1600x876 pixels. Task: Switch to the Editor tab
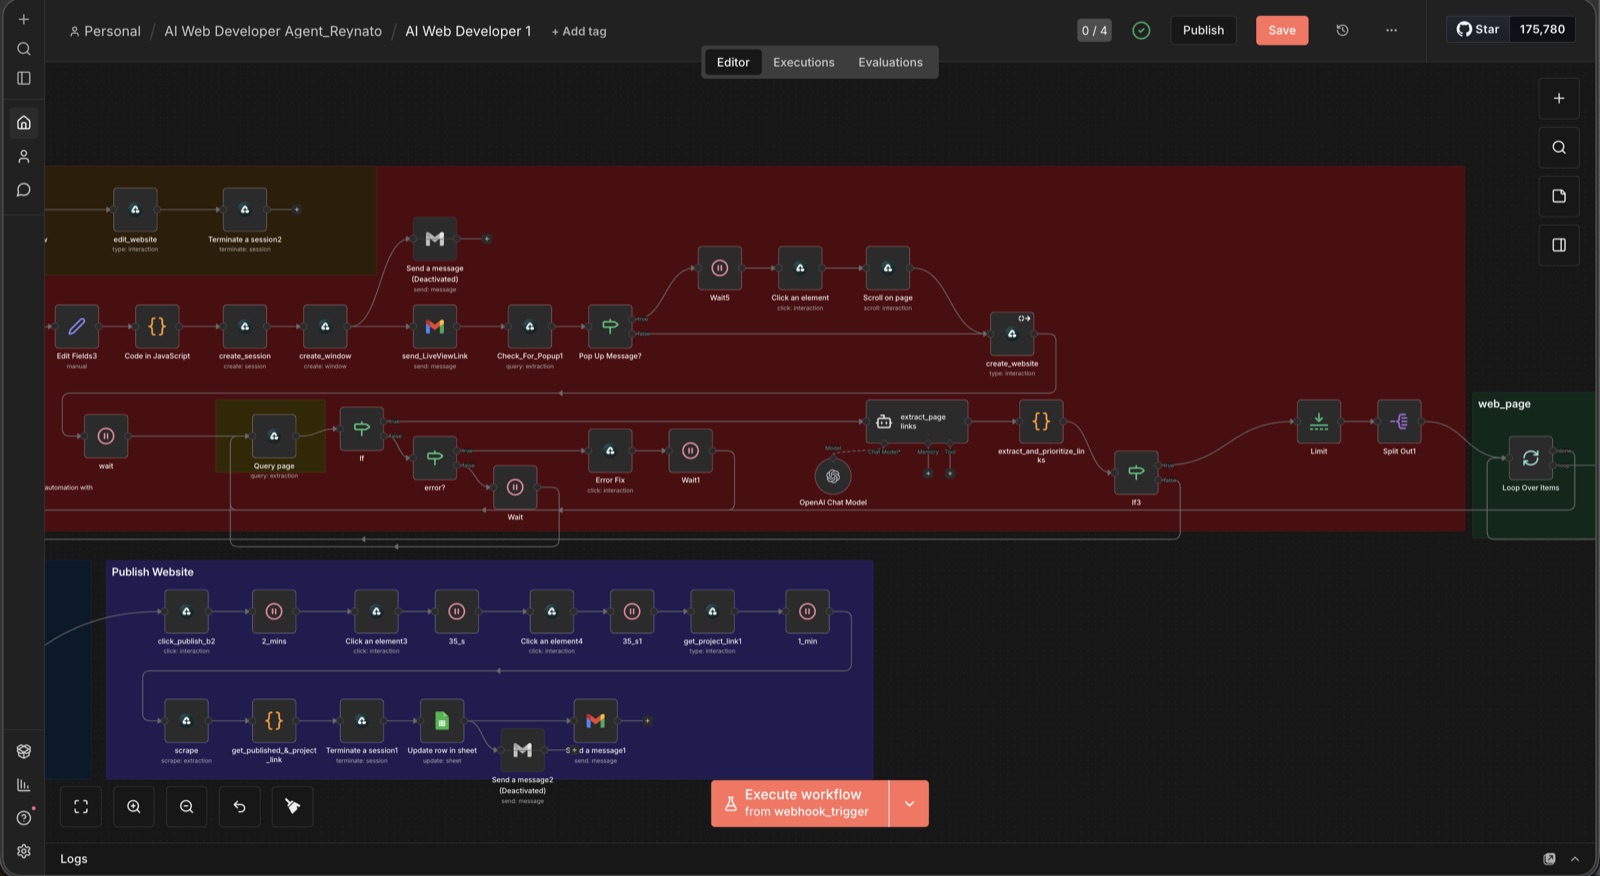point(733,62)
